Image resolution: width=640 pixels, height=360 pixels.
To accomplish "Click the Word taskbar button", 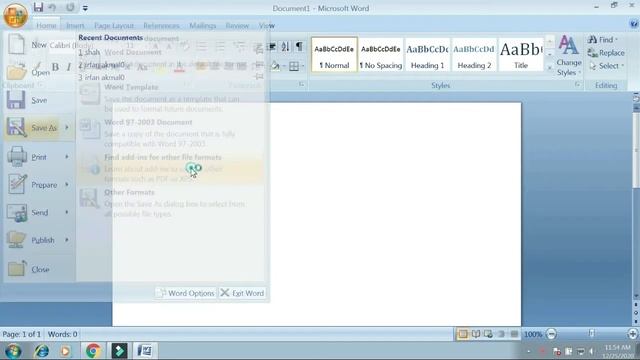I will pos(144,351).
